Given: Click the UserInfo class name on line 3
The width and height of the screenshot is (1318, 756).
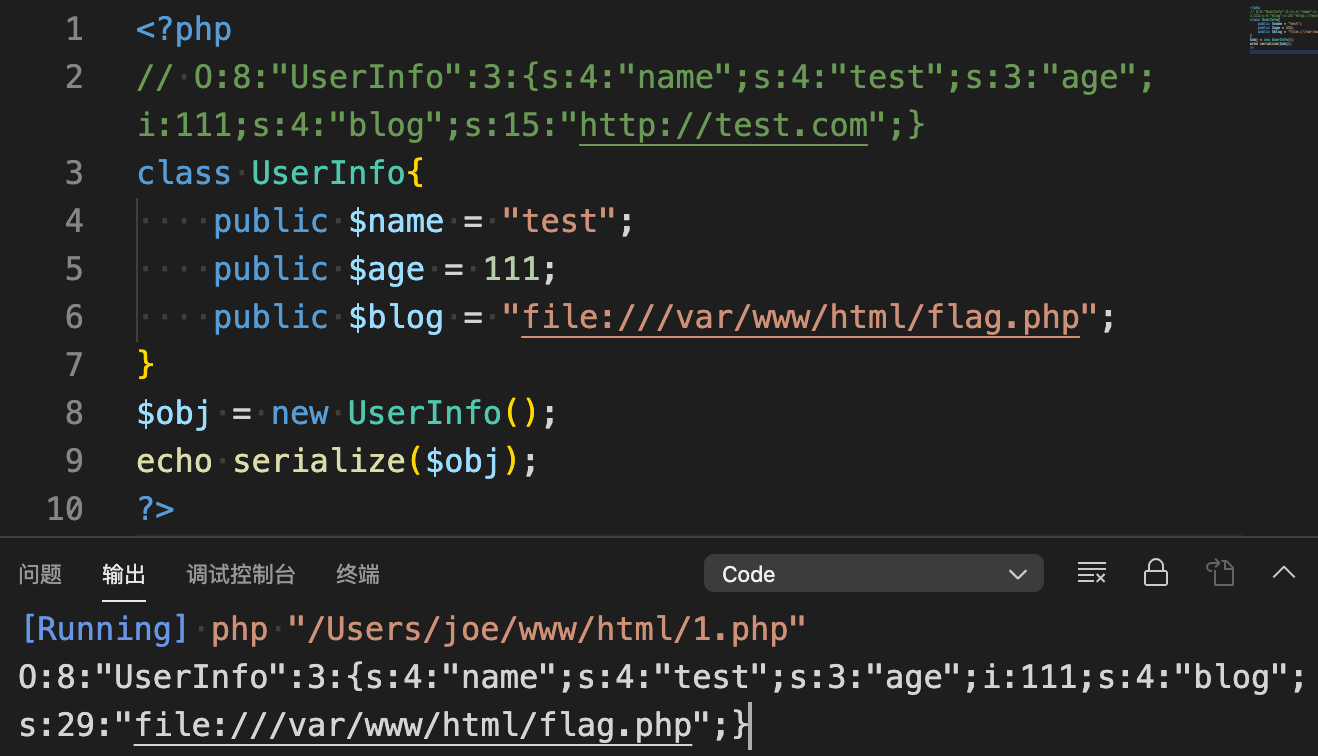Looking at the screenshot, I should click(x=329, y=173).
